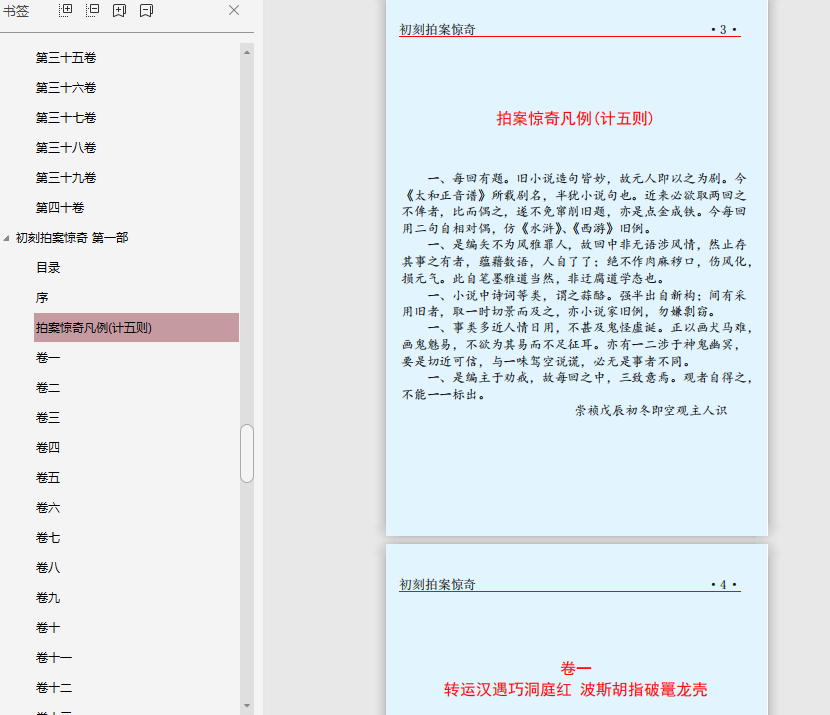The image size is (830, 715).
Task: Click the bookmarks panel scrollbar thumb
Action: 247,454
